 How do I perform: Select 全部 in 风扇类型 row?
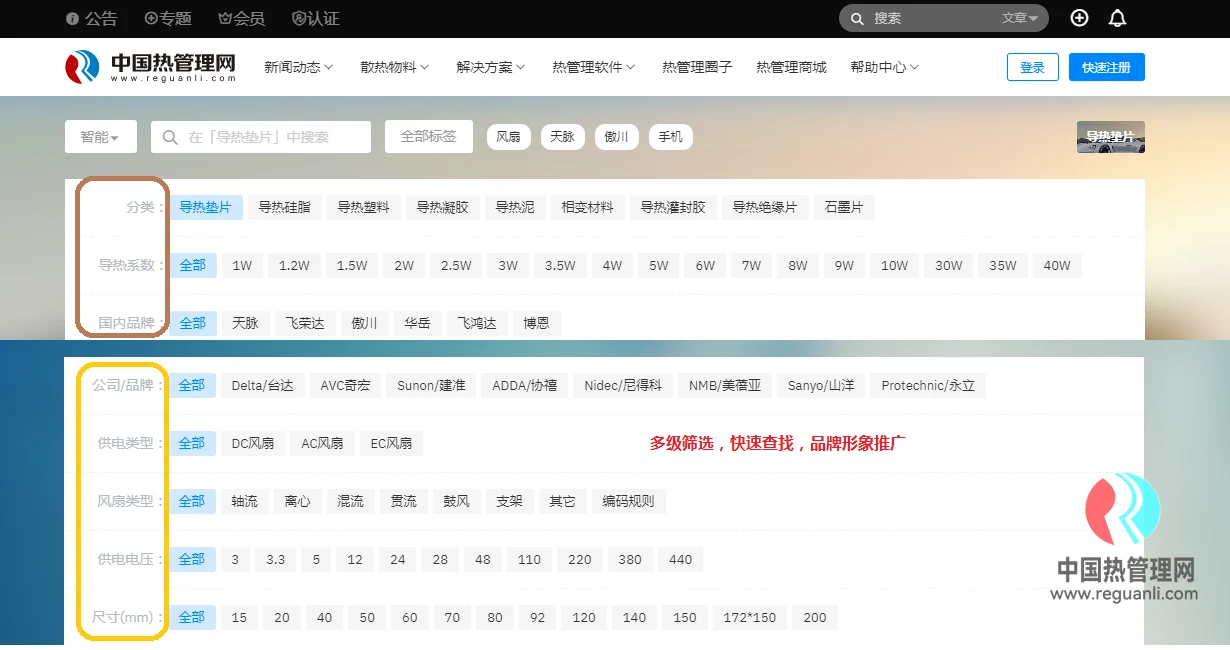coord(192,501)
